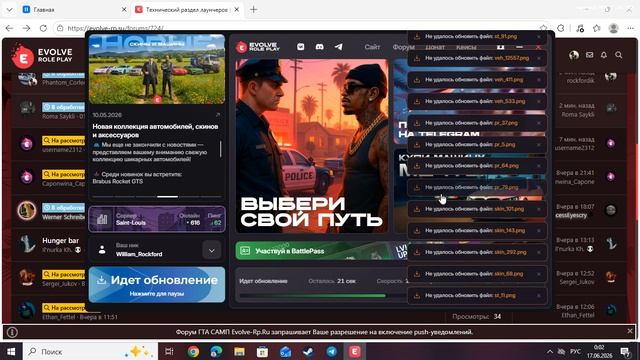Image resolution: width=640 pixels, height=360 pixels.
Task: Click the Просмотры 34 views count
Action: [x=477, y=316]
